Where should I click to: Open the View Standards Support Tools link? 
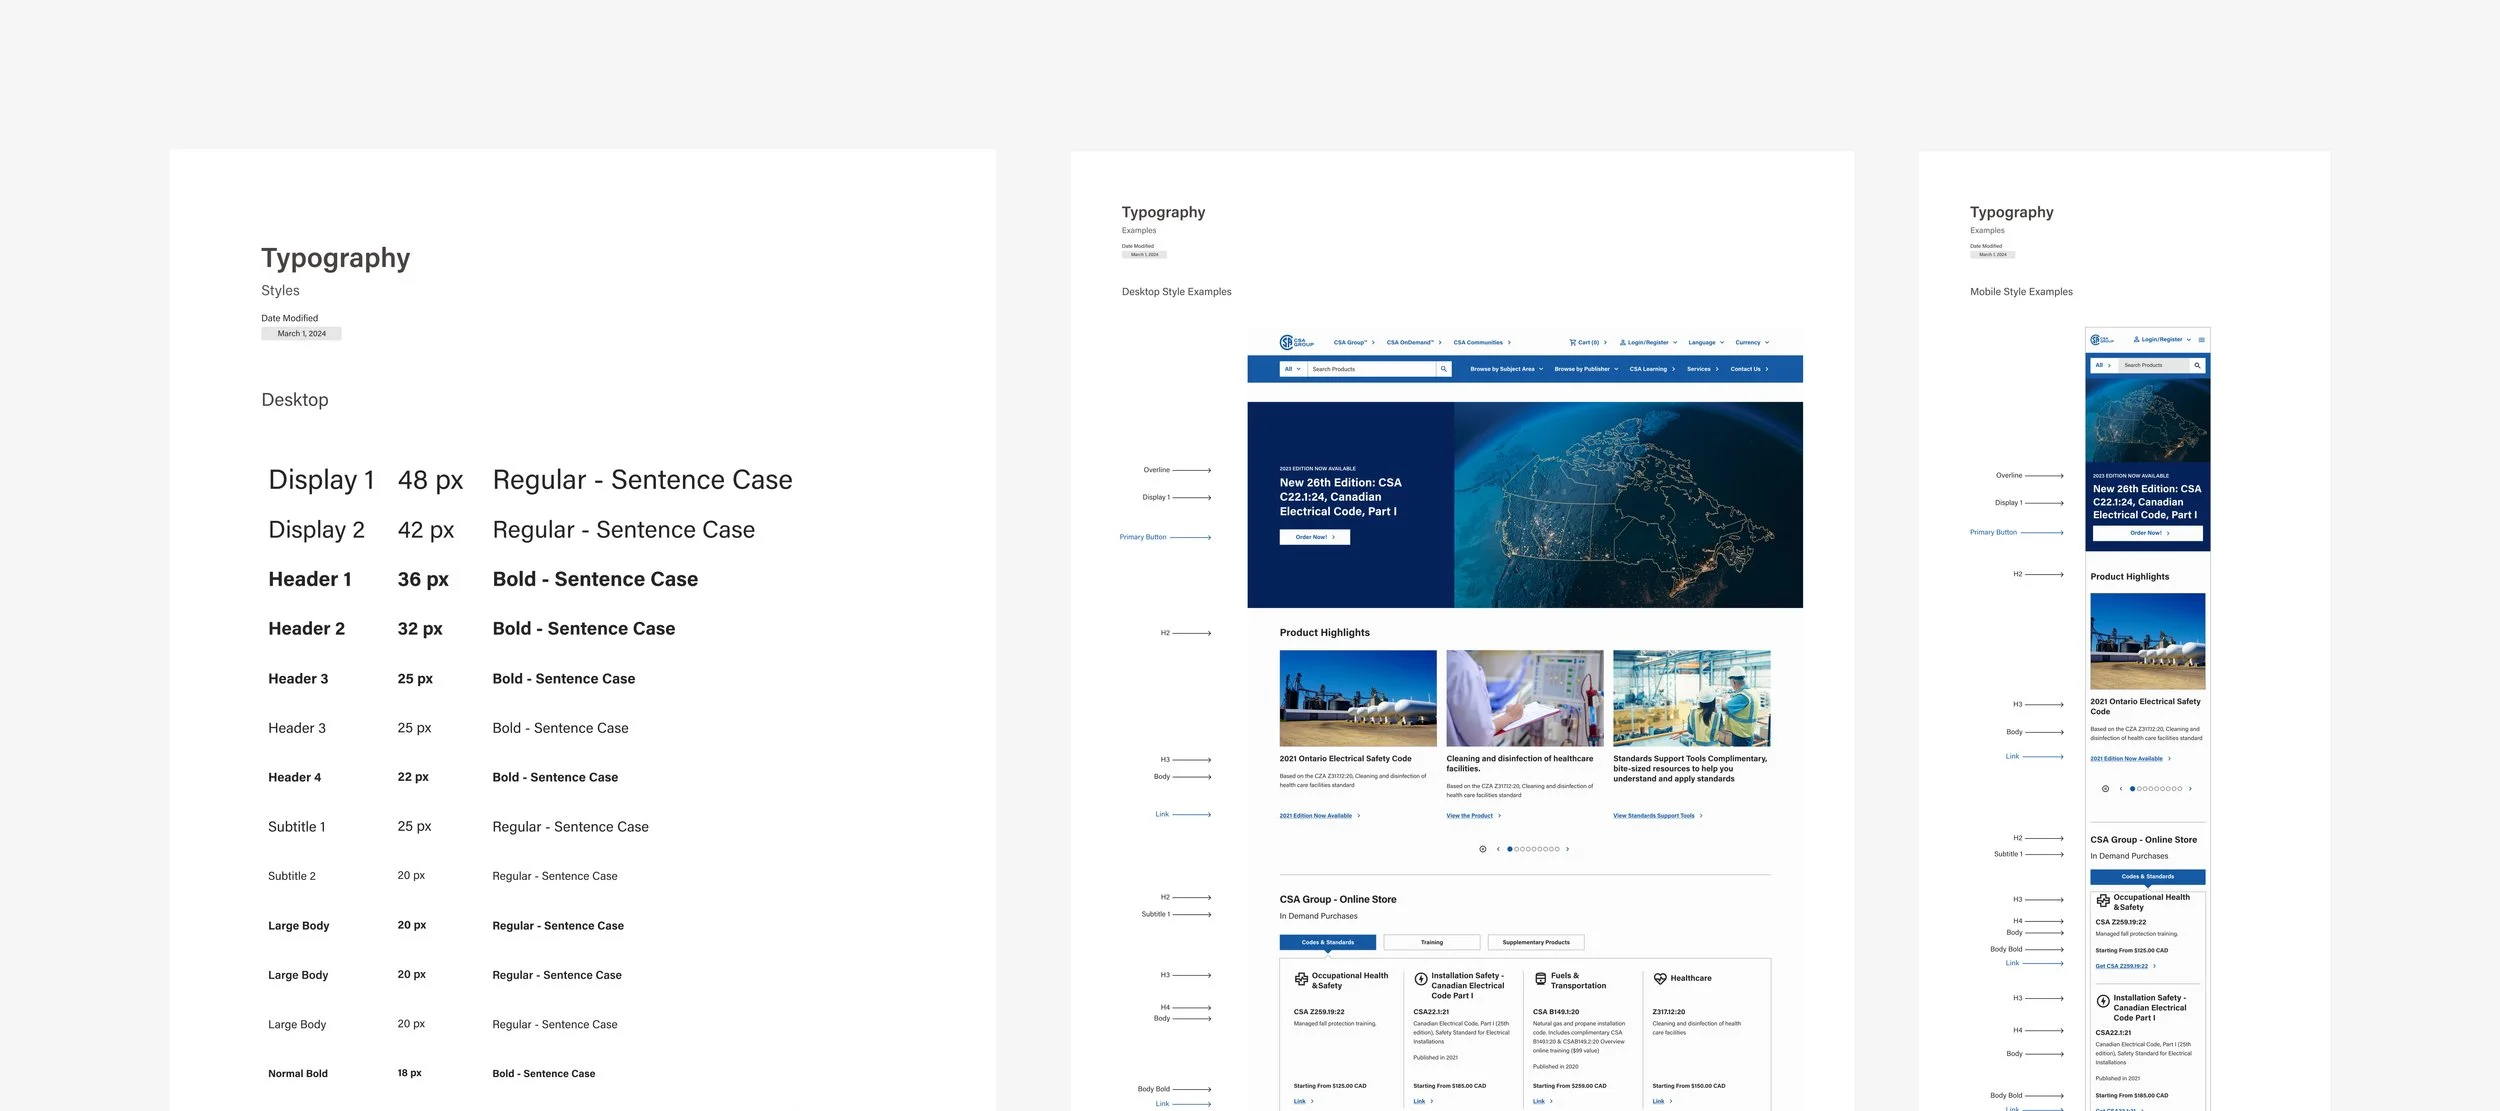click(x=1654, y=814)
